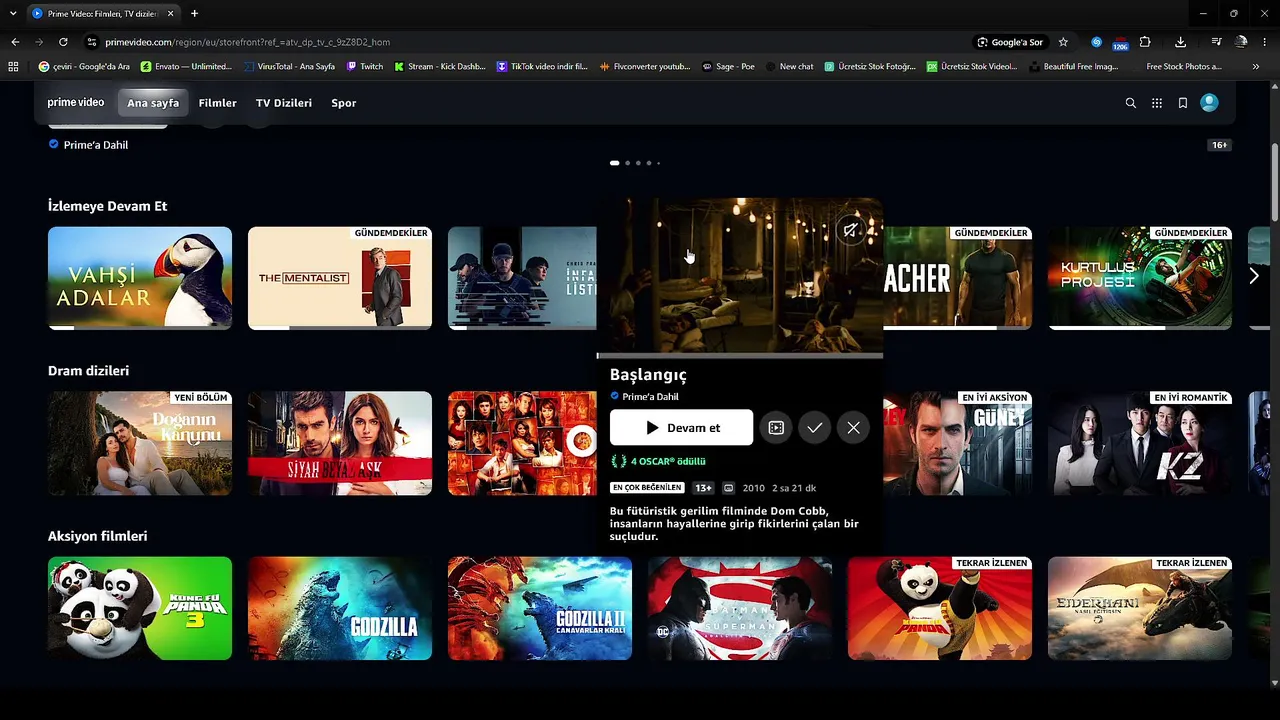Open Prime Video search magnifier
Screen dimensions: 1280x720
1131,103
